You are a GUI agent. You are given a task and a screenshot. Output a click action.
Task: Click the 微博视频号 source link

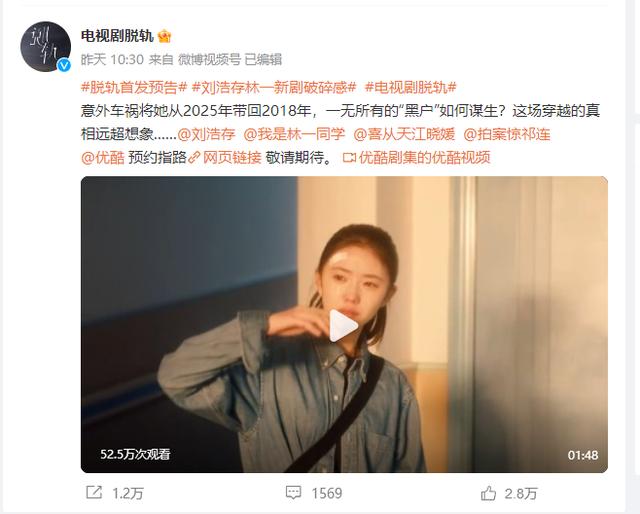[x=209, y=60]
